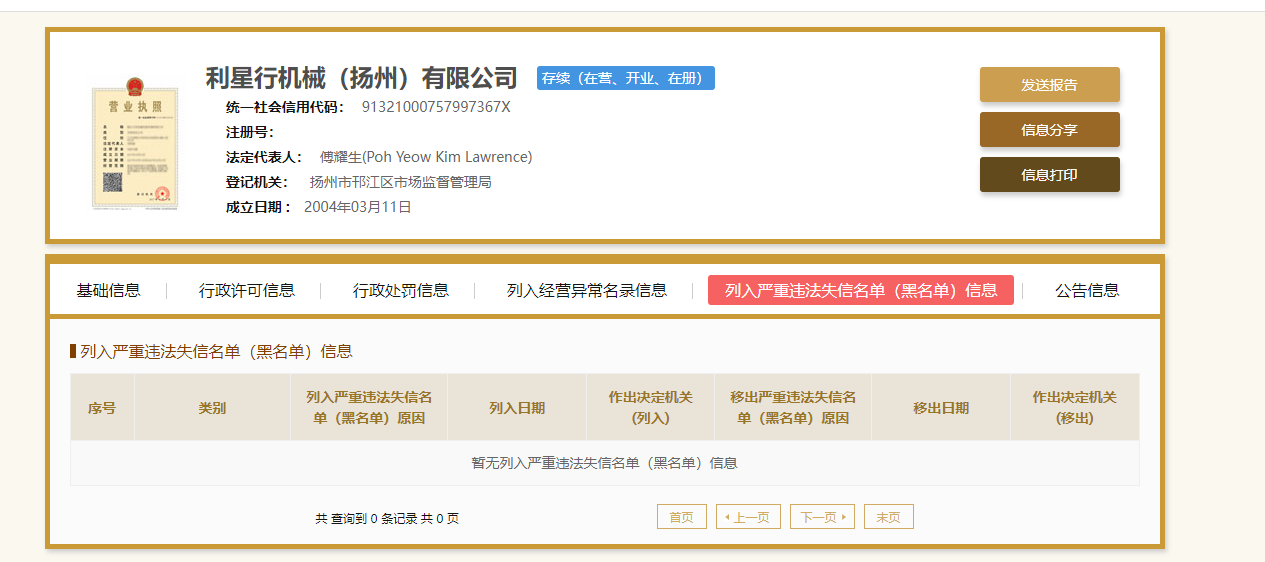
Task: Go to the 列入经营异常名录信息 tab
Action: point(587,291)
